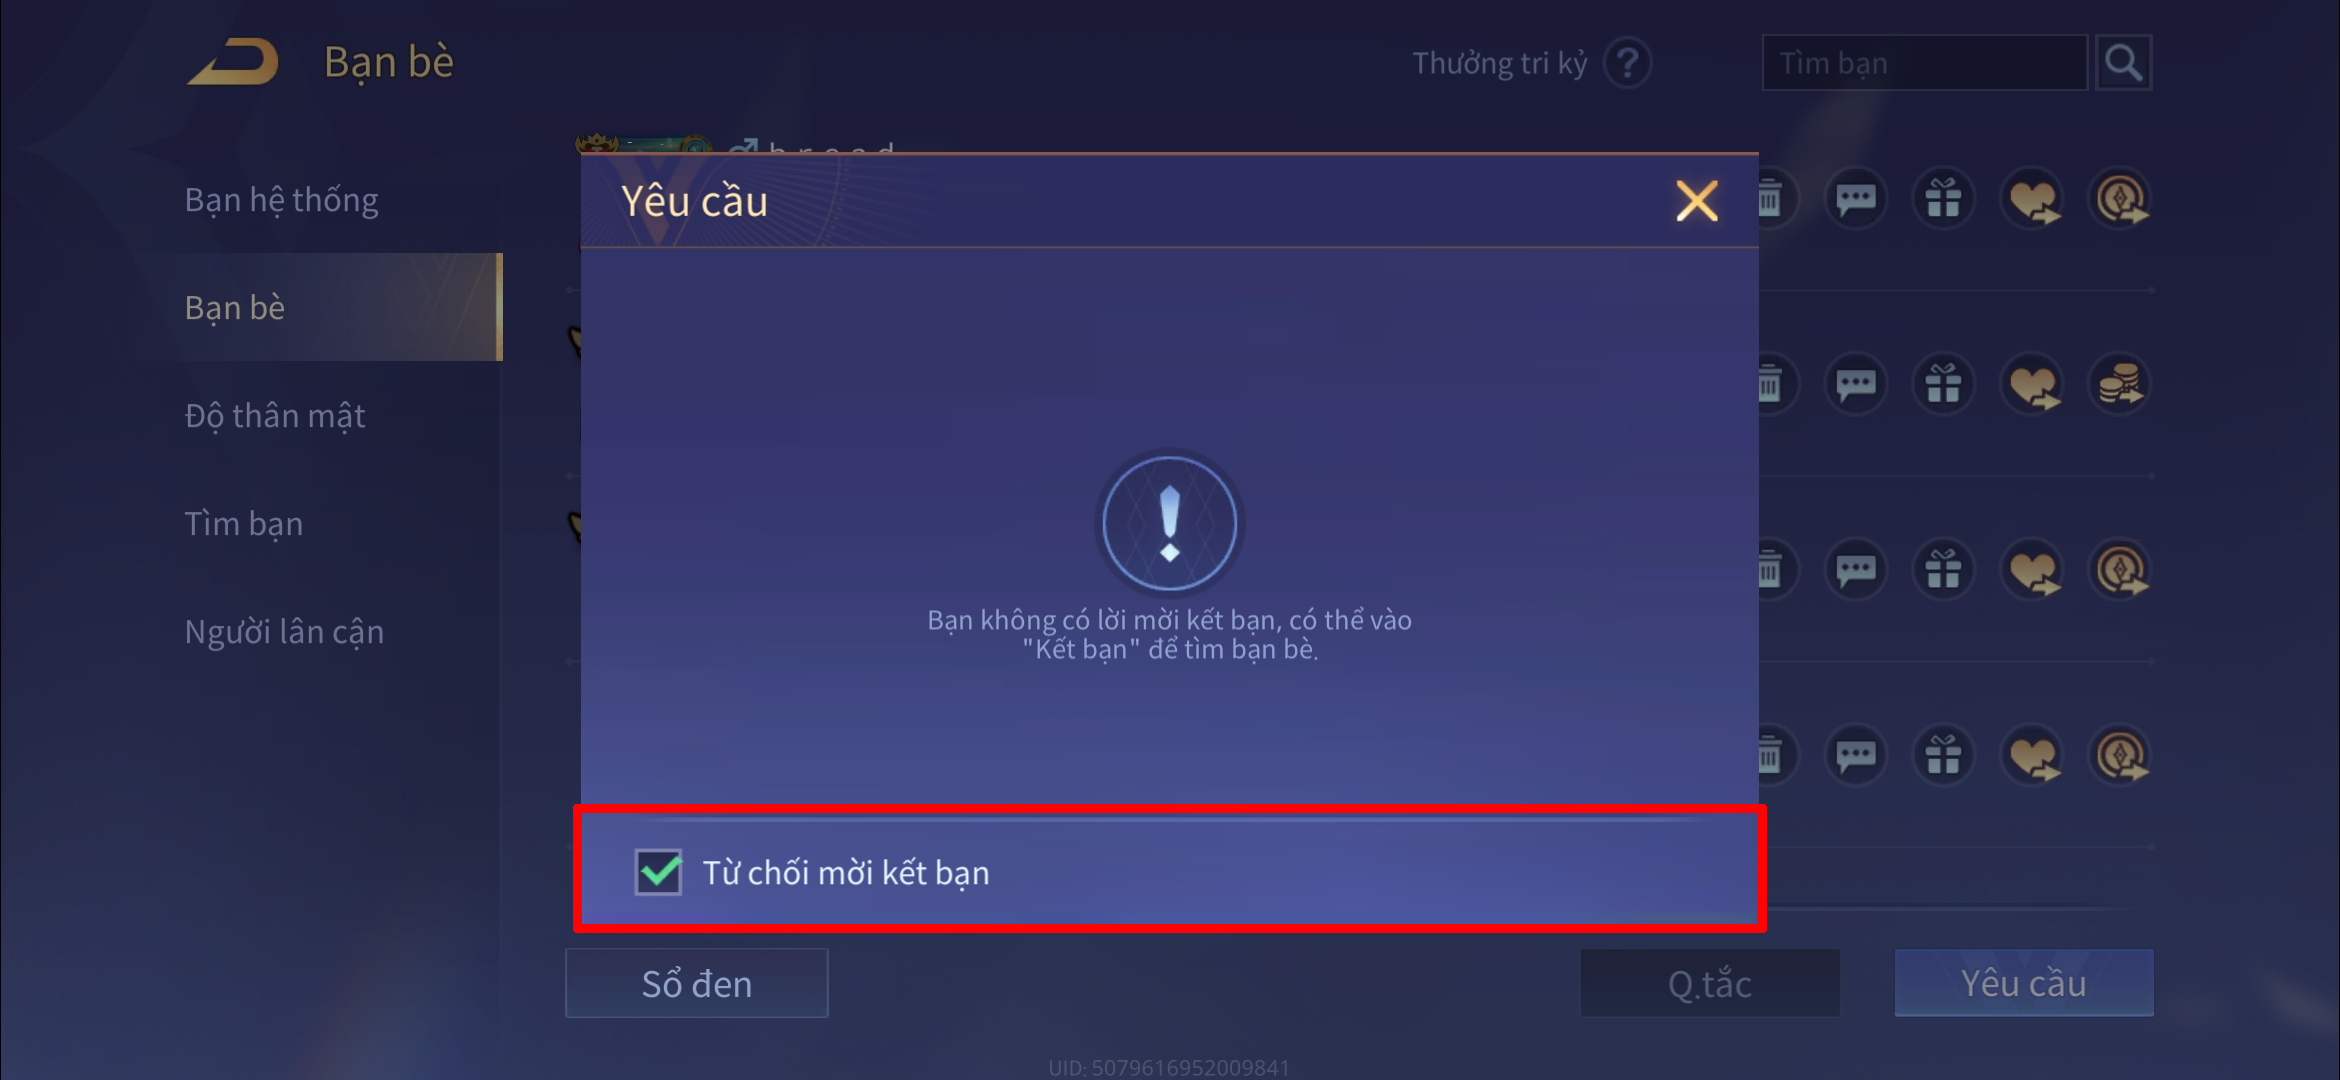
Task: Click the heart/favorite icon third row
Action: click(2031, 570)
